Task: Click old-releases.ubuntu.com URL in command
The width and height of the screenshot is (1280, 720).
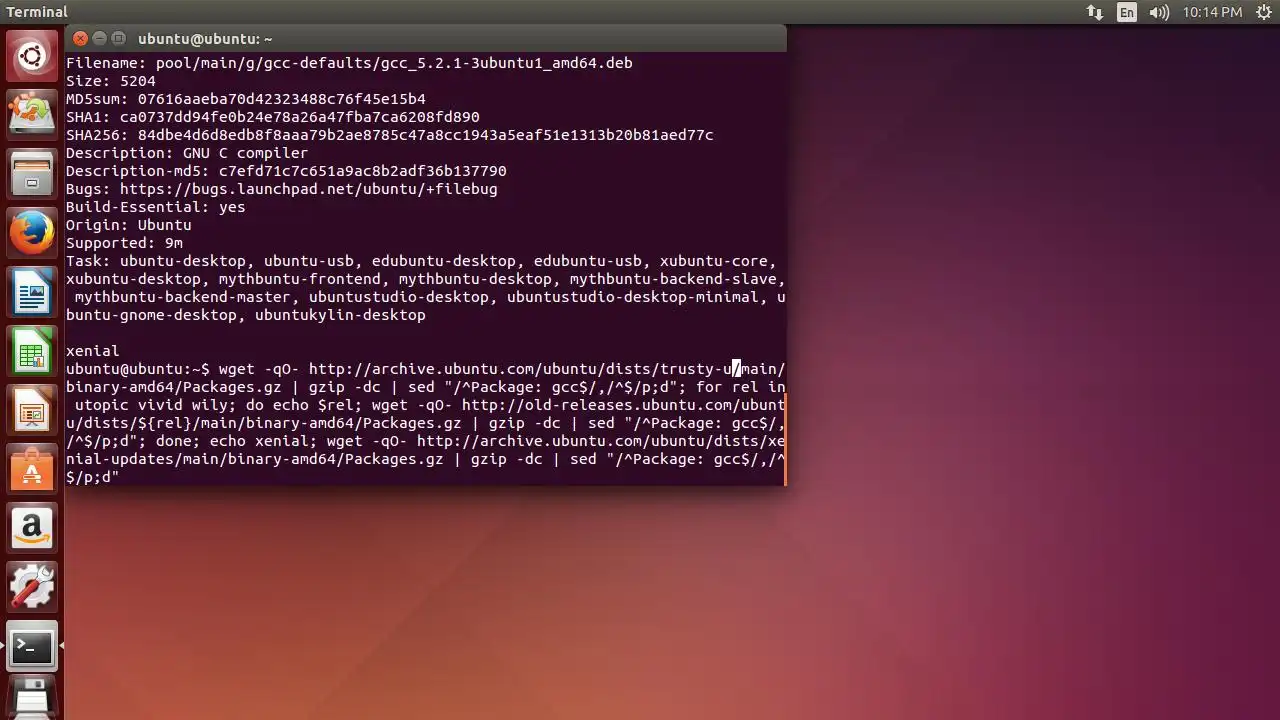Action: (x=624, y=405)
